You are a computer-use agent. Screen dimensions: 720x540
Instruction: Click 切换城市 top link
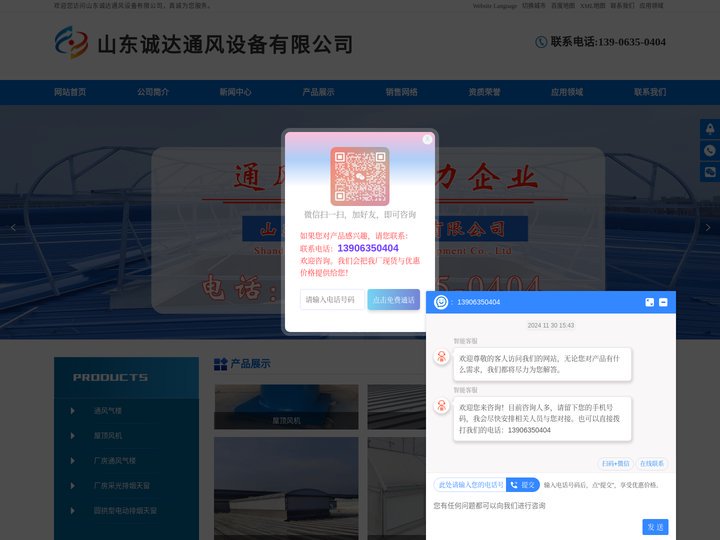coord(534,6)
